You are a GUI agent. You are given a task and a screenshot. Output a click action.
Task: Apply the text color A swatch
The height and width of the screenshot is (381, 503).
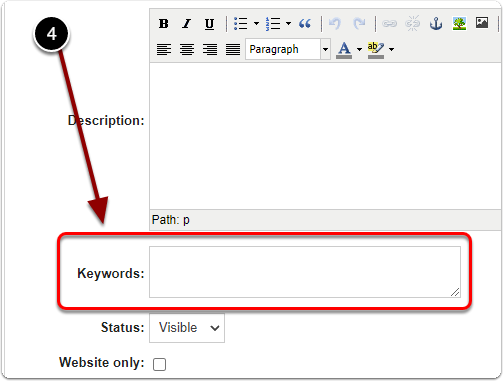click(344, 50)
